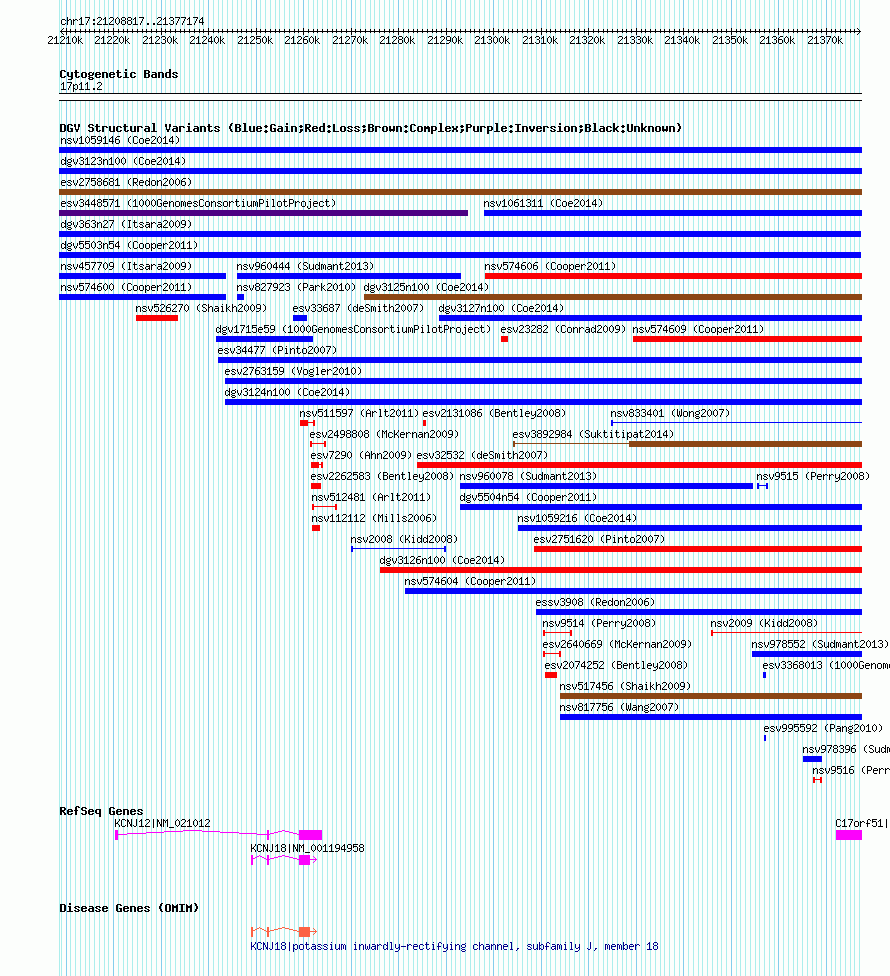Viewport: 890px width, 976px height.
Task: Select the orange KCNJ18 disease gene glyph
Action: tap(284, 931)
